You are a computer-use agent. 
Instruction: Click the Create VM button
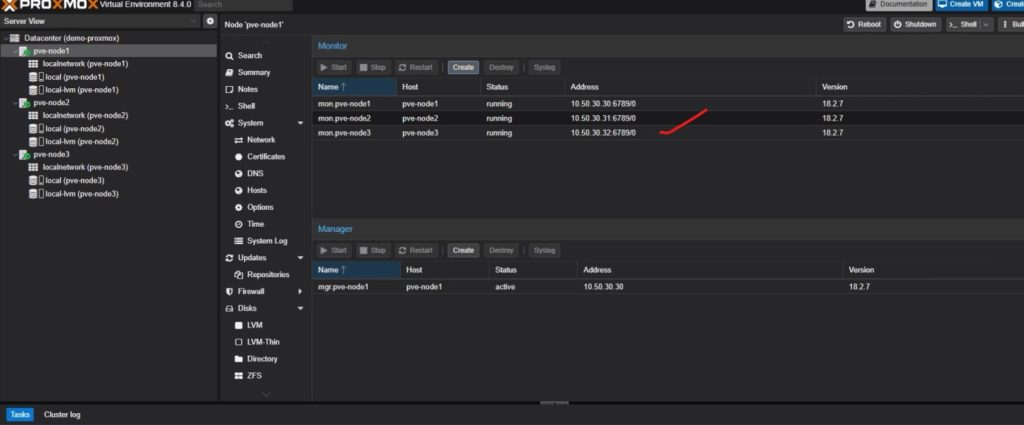[x=962, y=5]
